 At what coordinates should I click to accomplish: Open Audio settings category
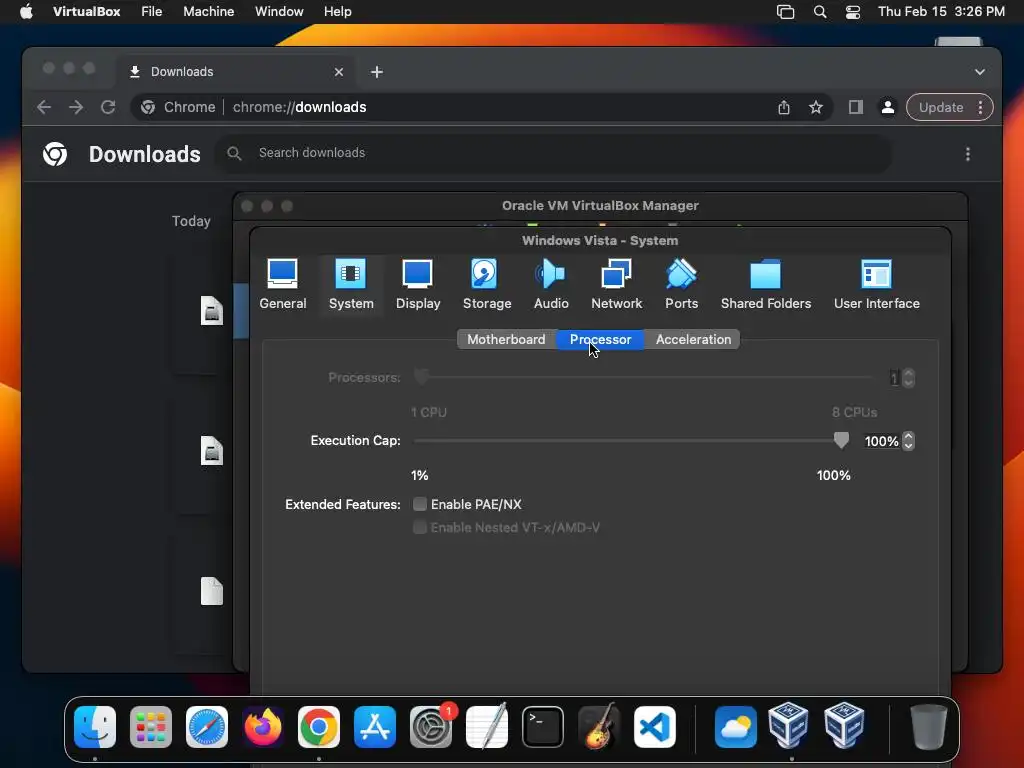click(x=551, y=285)
